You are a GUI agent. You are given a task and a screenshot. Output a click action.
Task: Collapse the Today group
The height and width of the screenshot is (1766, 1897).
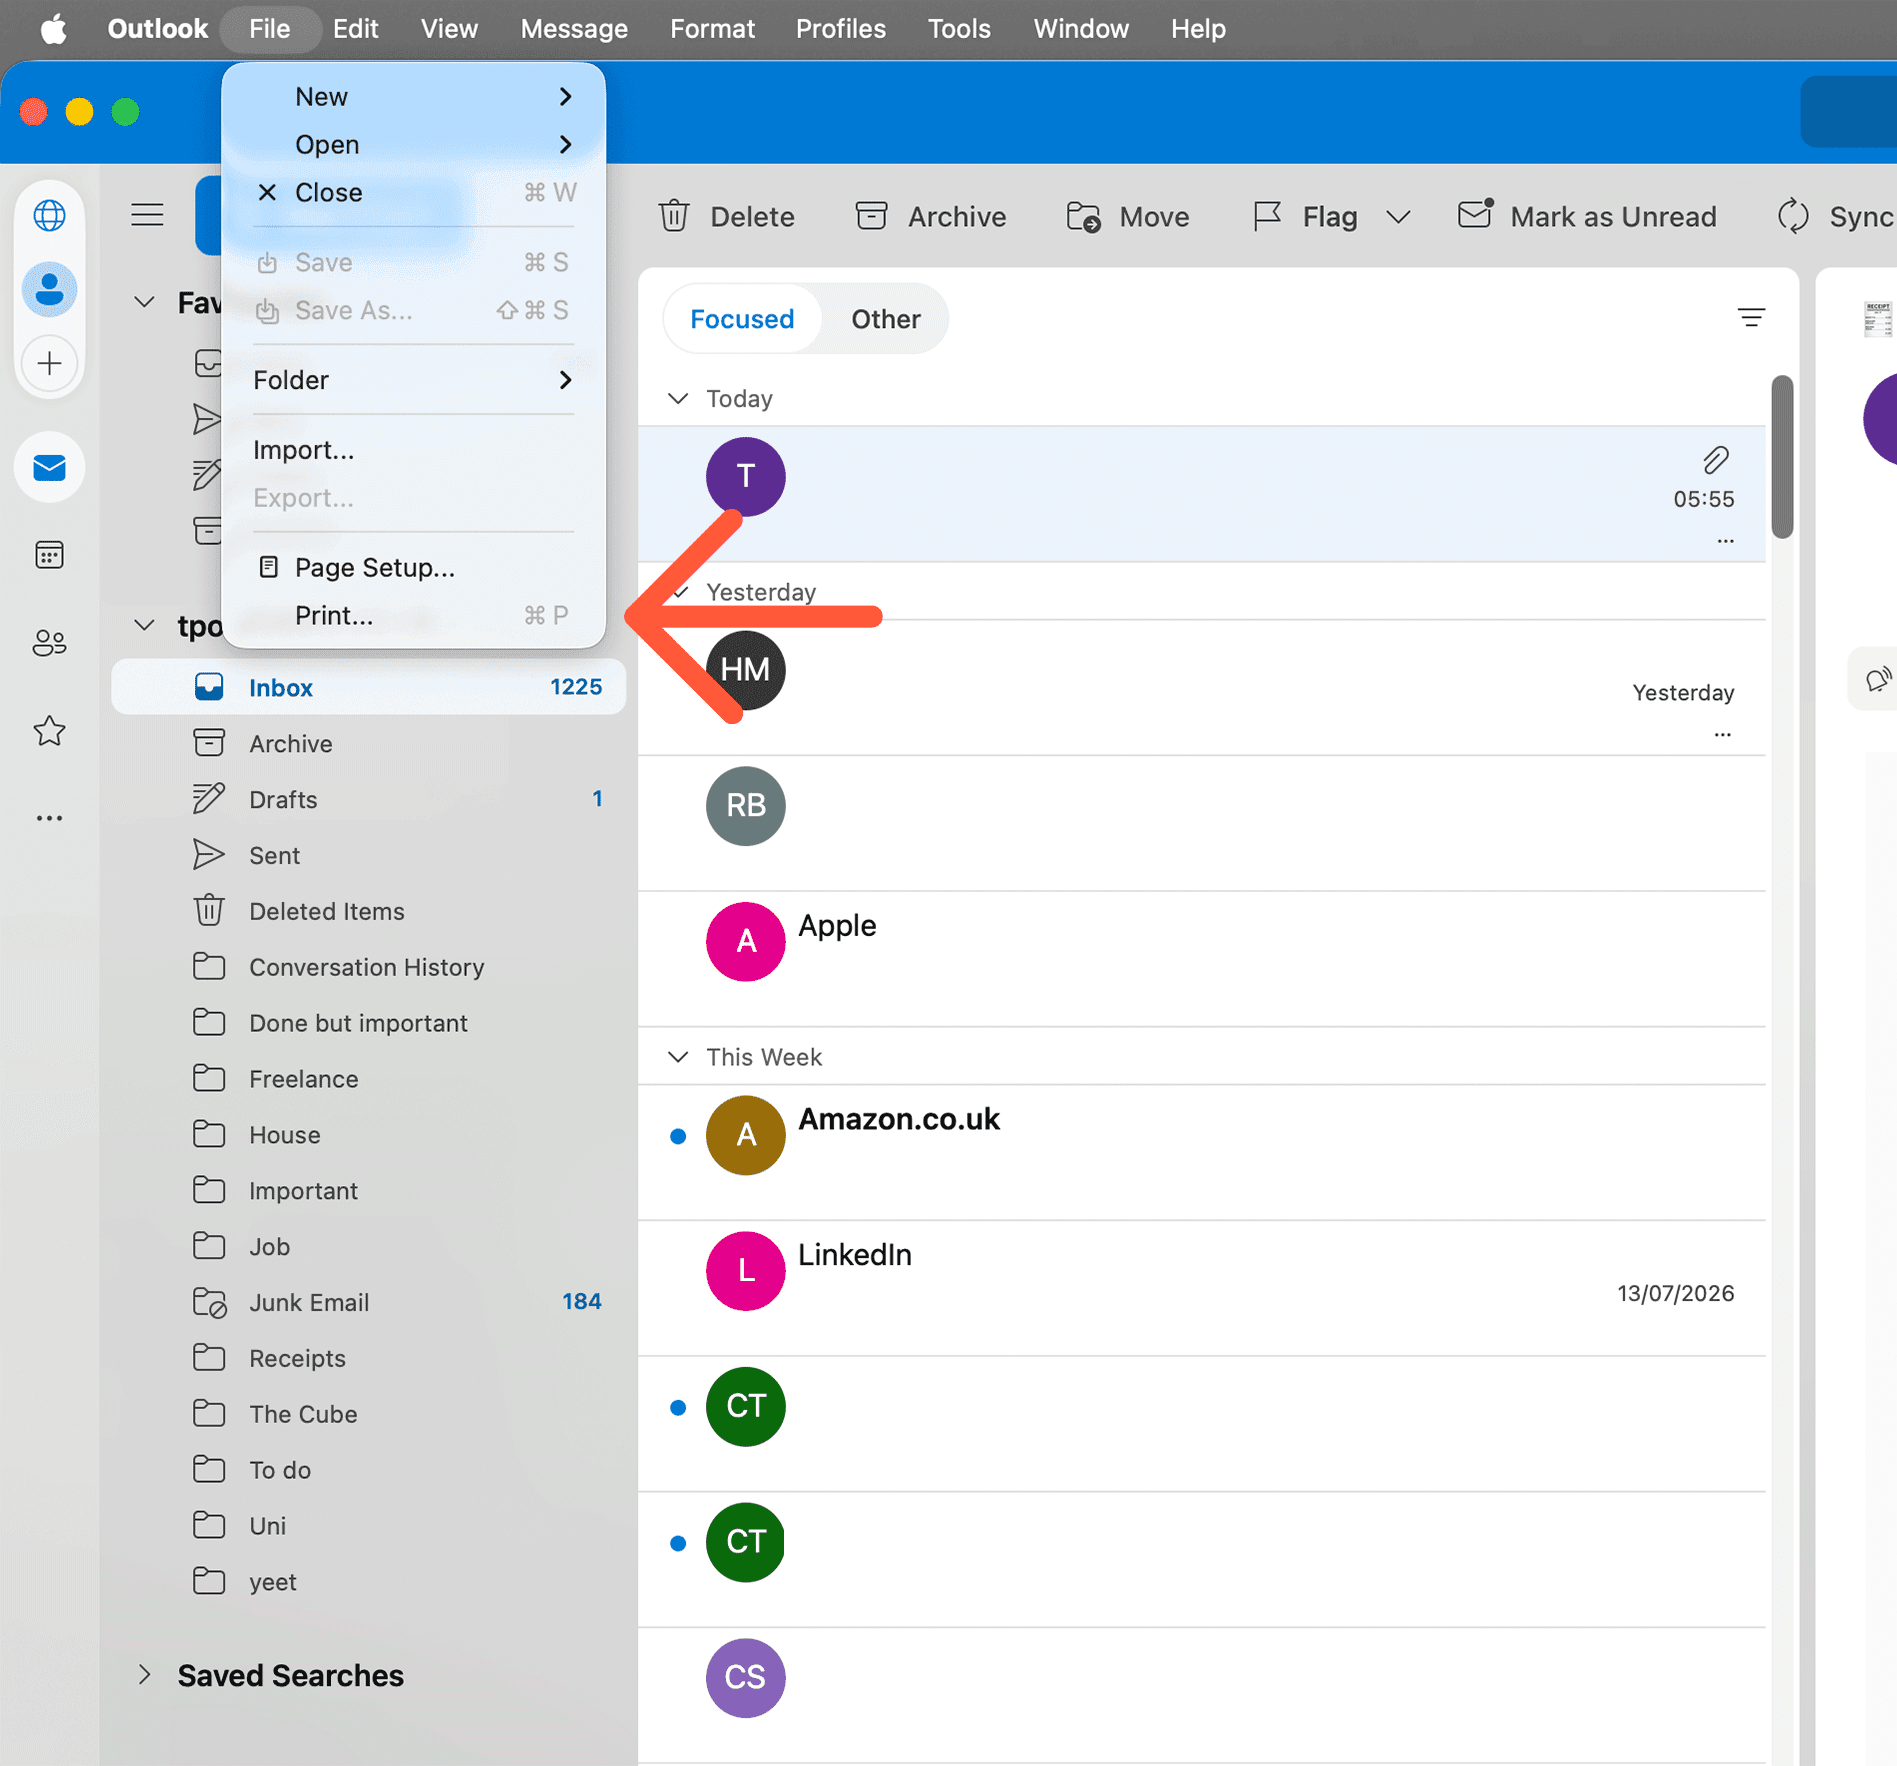pos(678,398)
